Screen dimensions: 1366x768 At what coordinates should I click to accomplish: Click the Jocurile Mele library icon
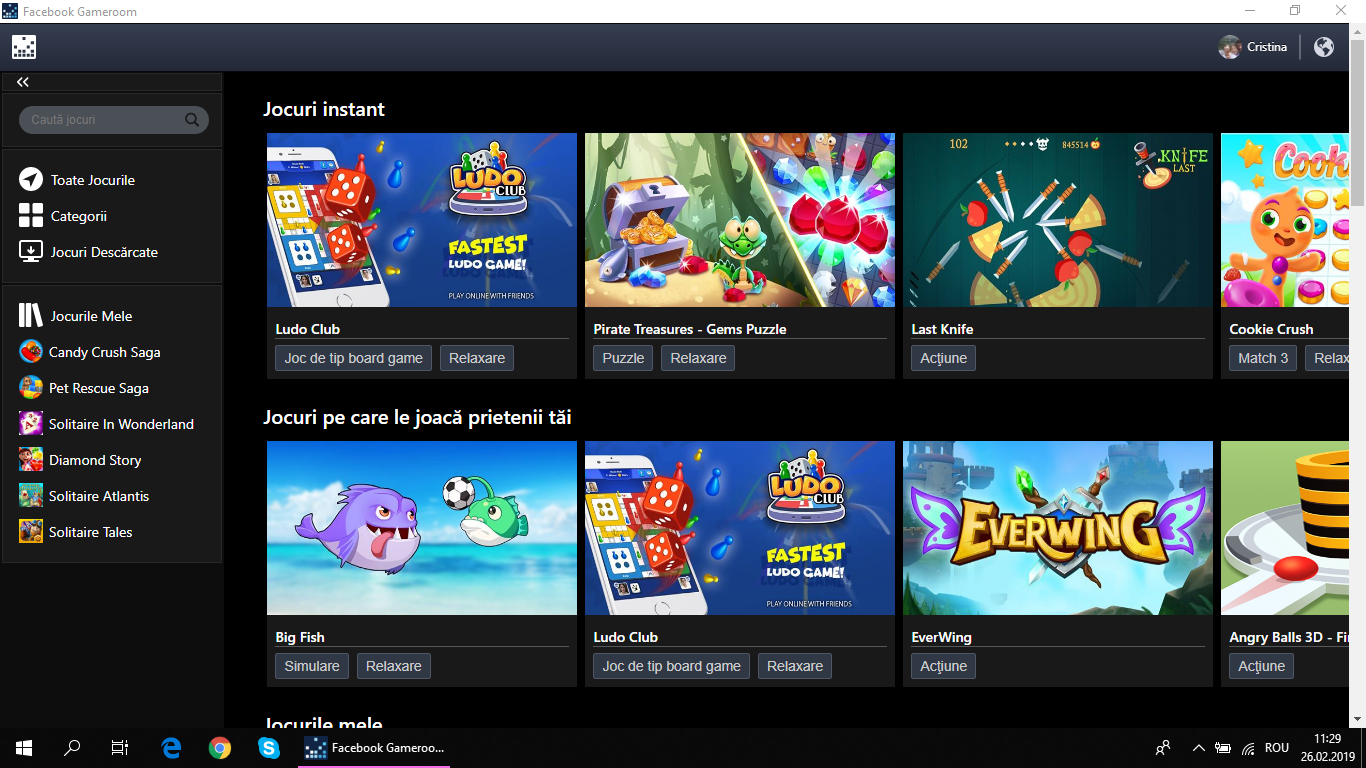point(31,316)
